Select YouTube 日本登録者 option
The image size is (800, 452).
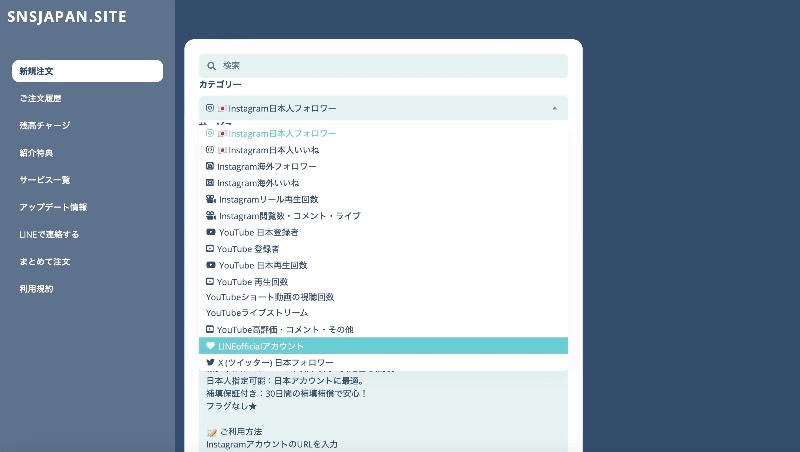tap(383, 232)
